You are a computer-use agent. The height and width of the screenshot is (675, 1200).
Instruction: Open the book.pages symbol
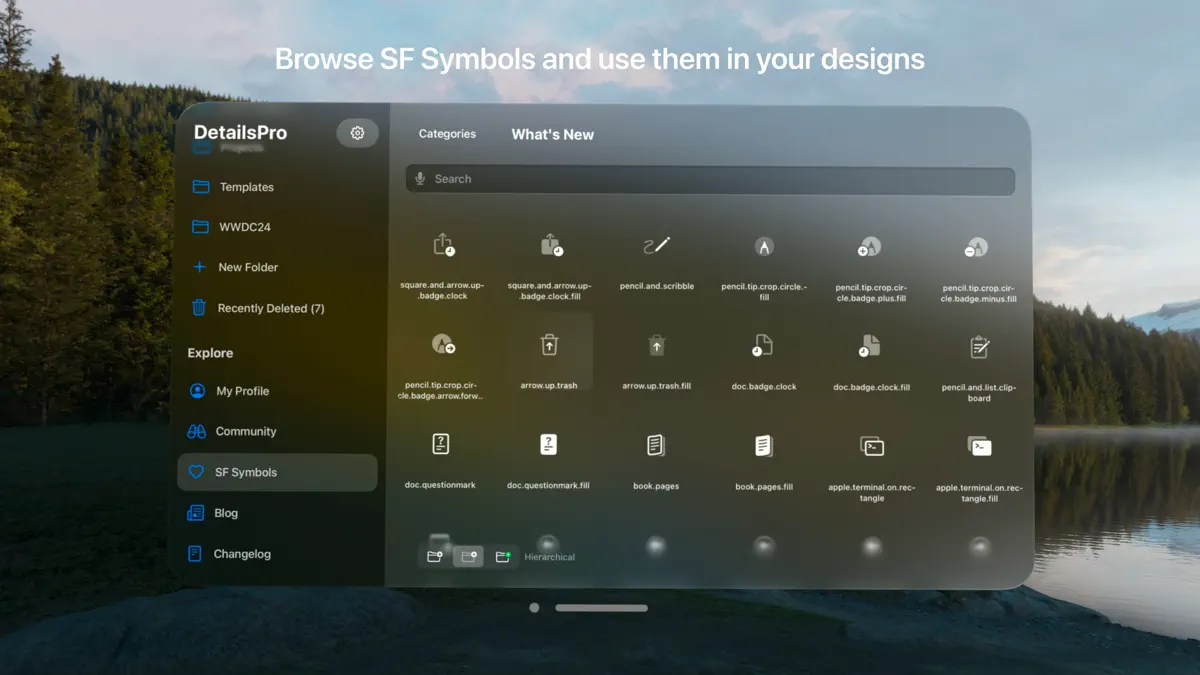(656, 444)
